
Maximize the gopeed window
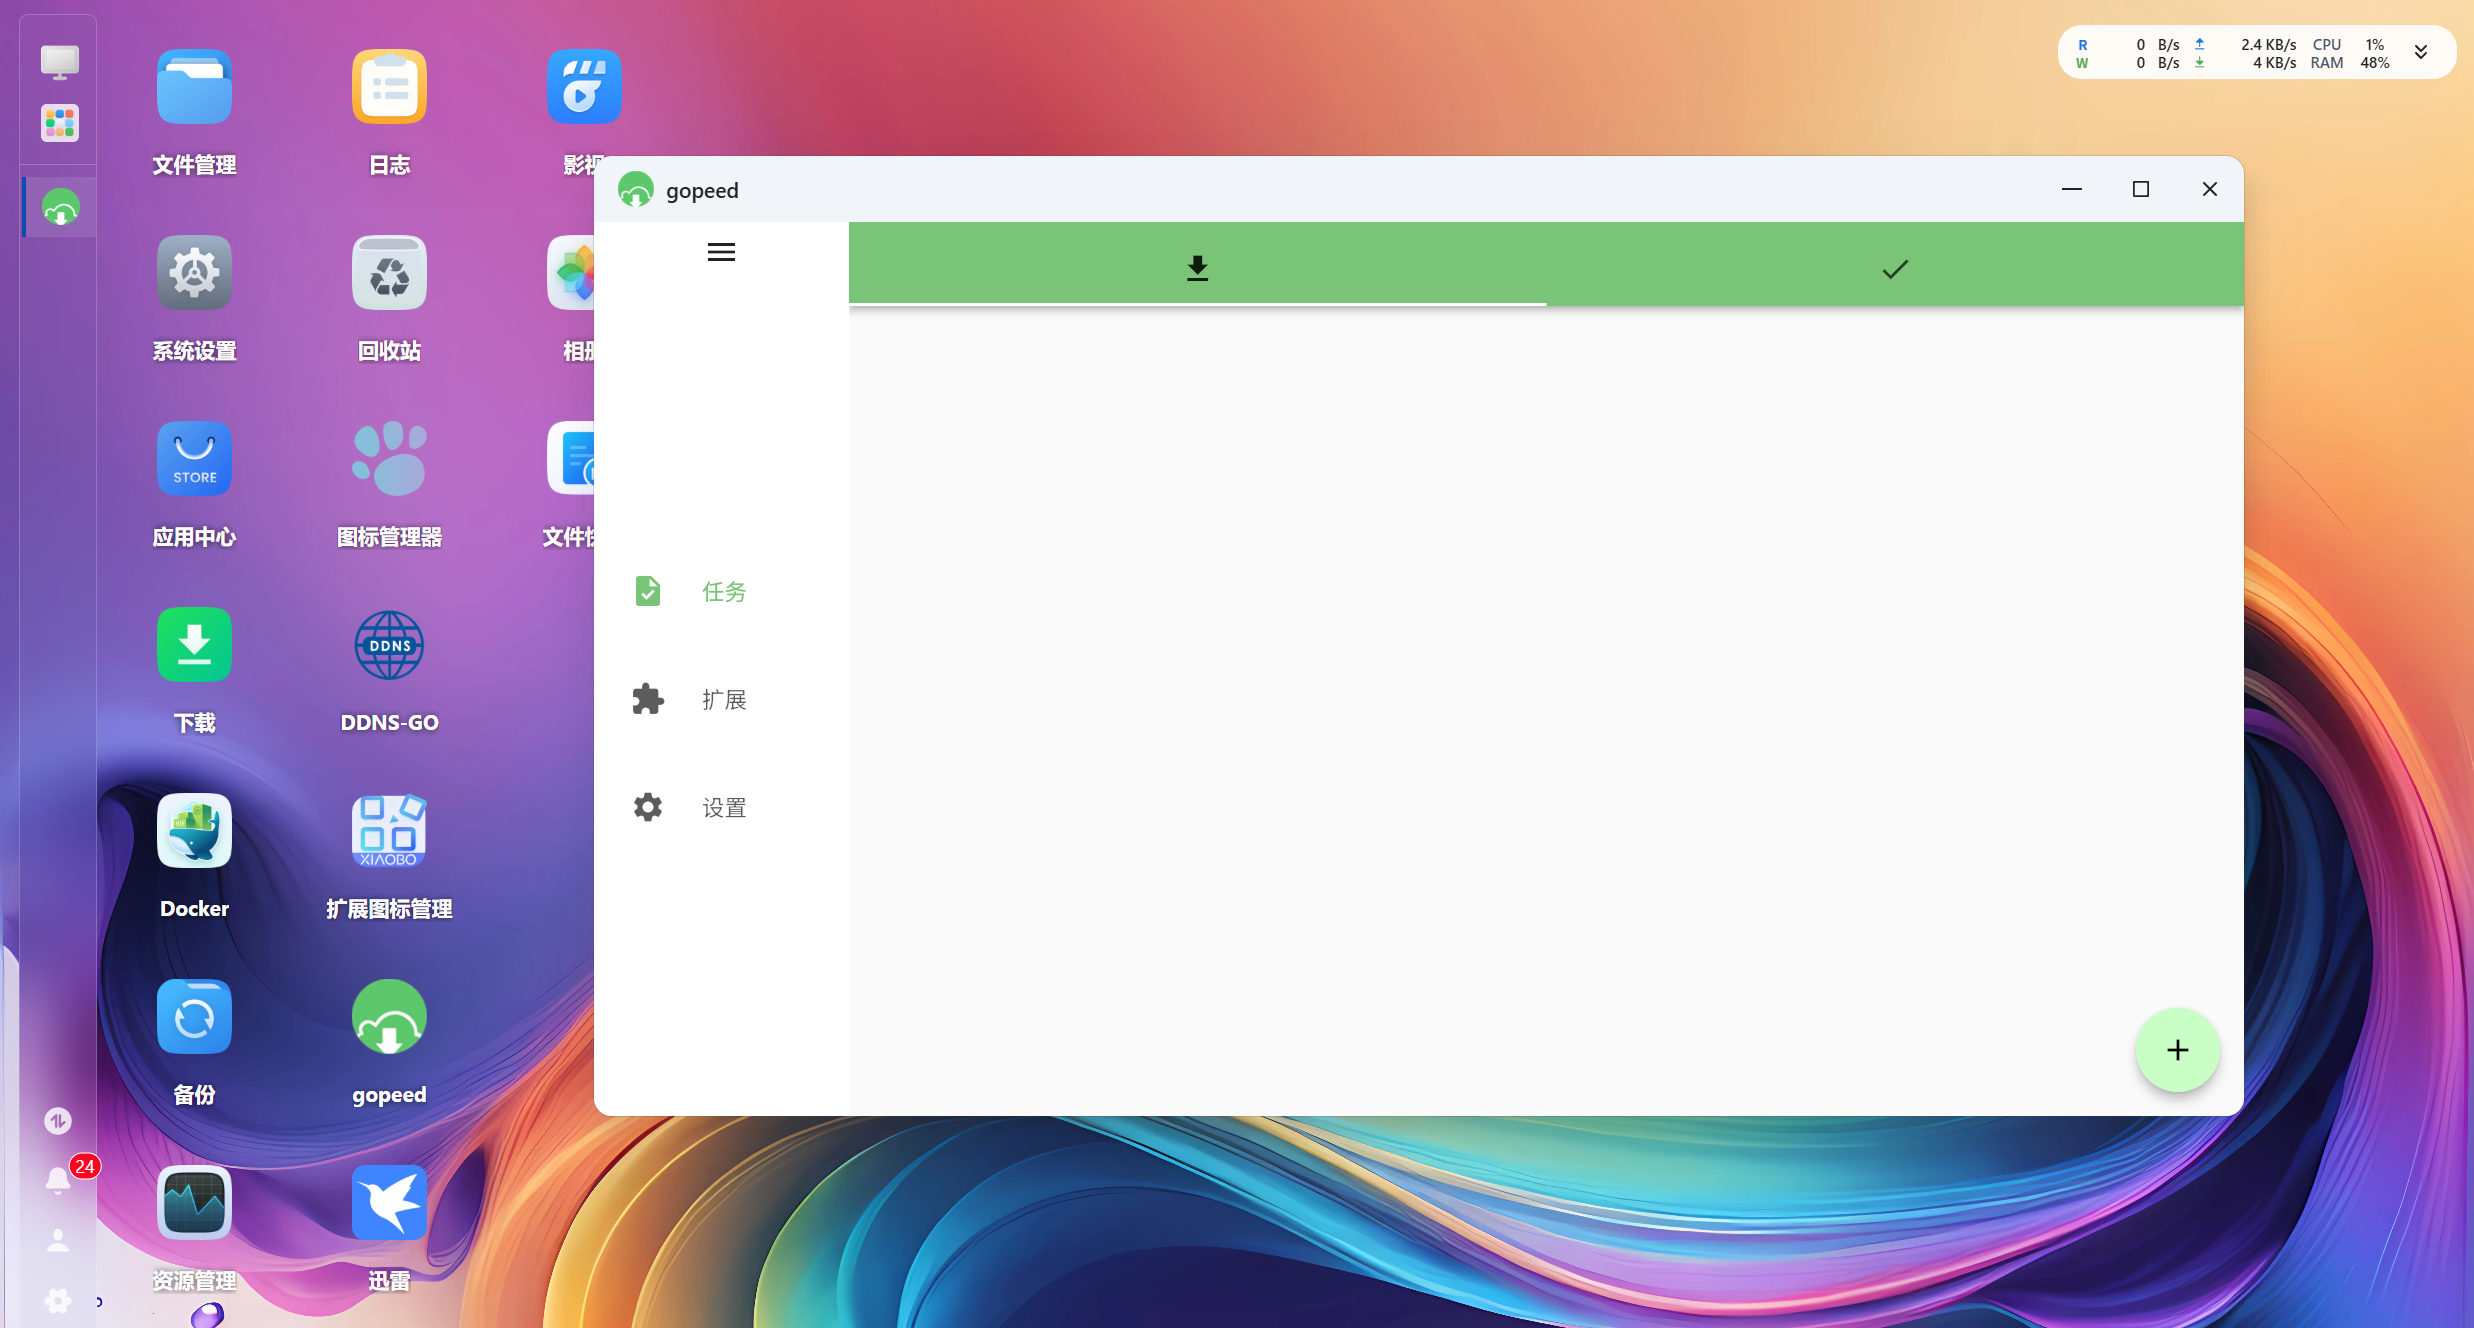tap(2141, 189)
